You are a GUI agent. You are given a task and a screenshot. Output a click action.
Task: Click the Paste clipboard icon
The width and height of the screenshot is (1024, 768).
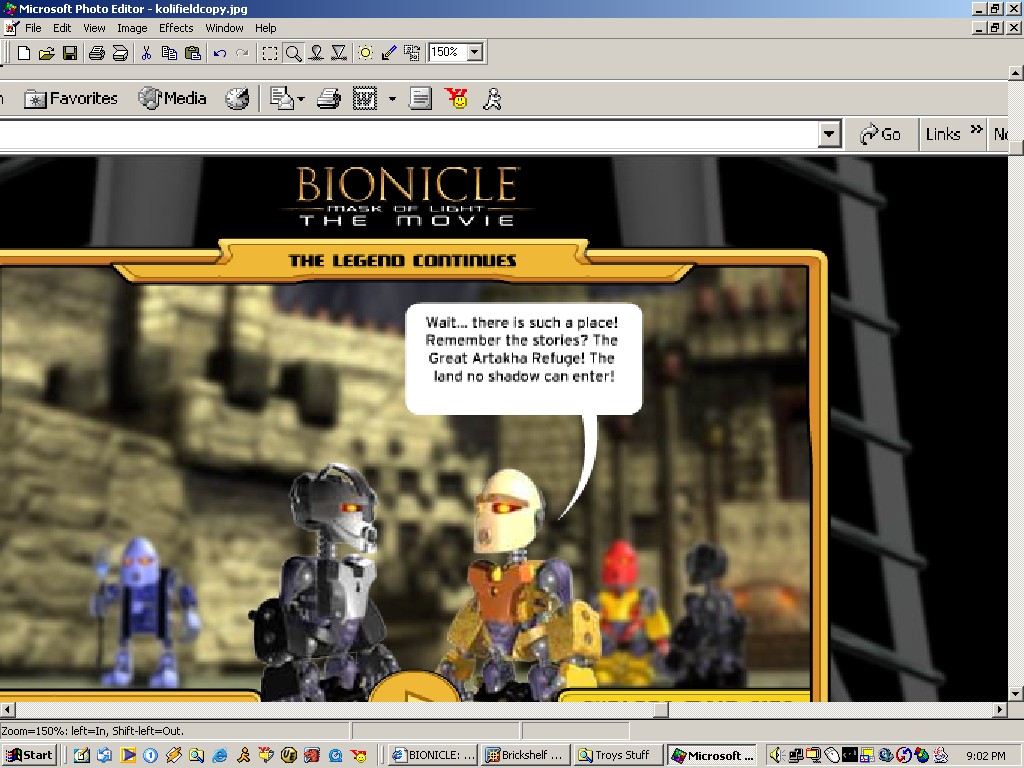193,53
